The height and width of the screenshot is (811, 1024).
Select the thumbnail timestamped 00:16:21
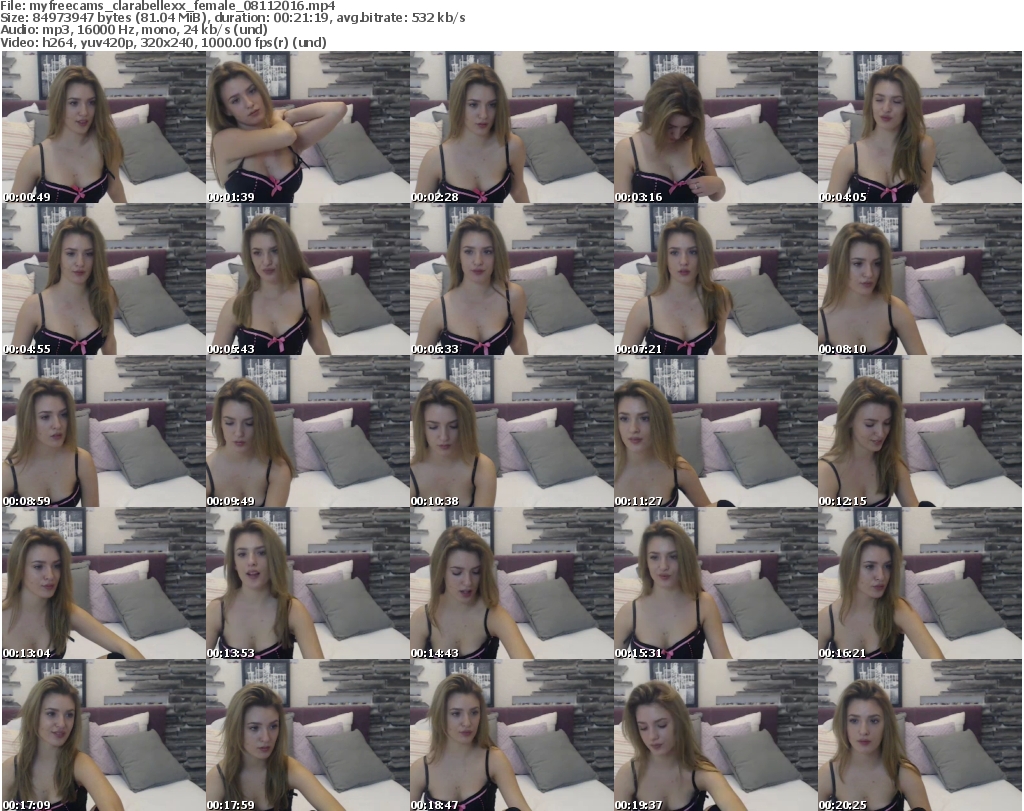[920, 583]
